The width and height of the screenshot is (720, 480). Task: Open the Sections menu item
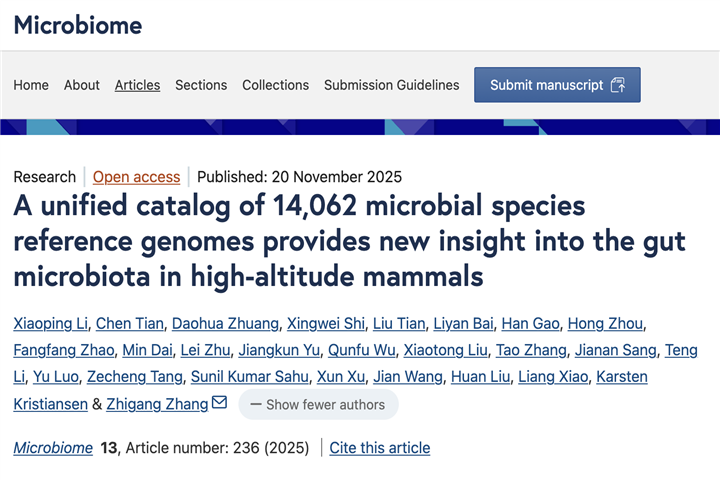click(x=201, y=85)
